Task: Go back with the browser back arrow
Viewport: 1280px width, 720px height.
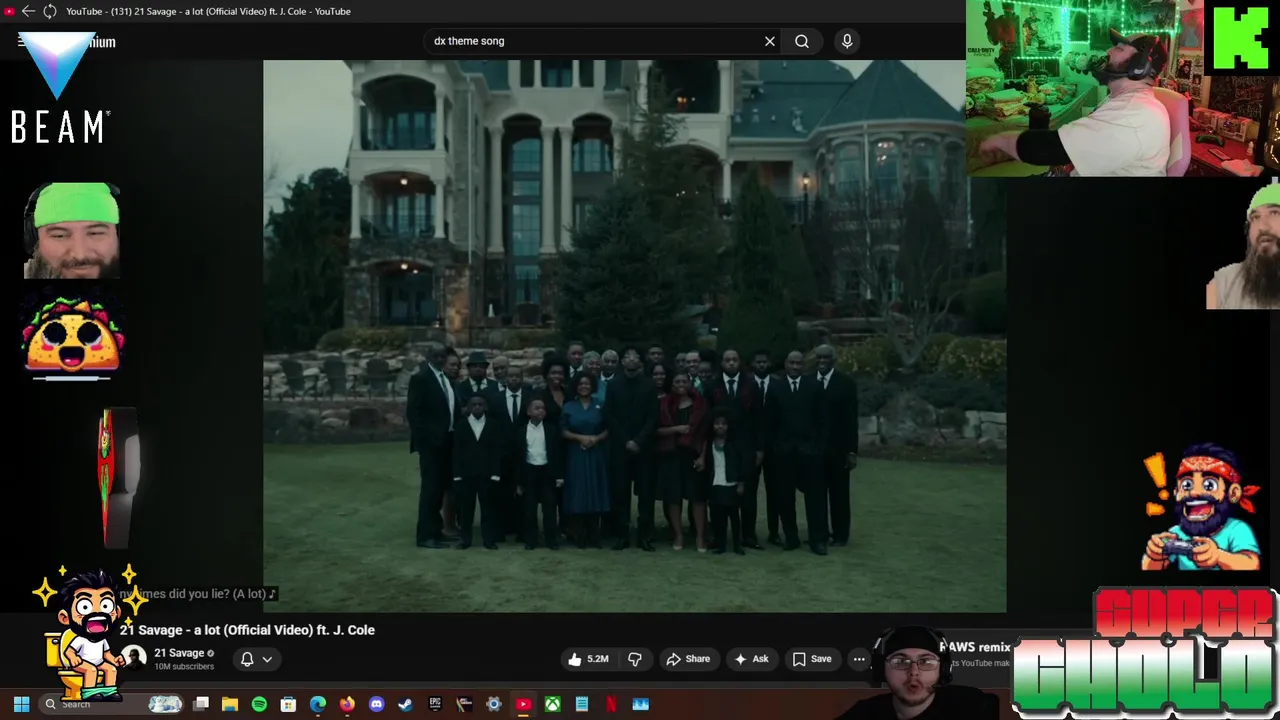Action: [28, 11]
